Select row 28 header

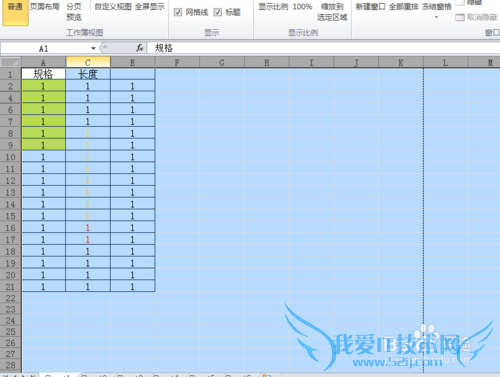11,365
